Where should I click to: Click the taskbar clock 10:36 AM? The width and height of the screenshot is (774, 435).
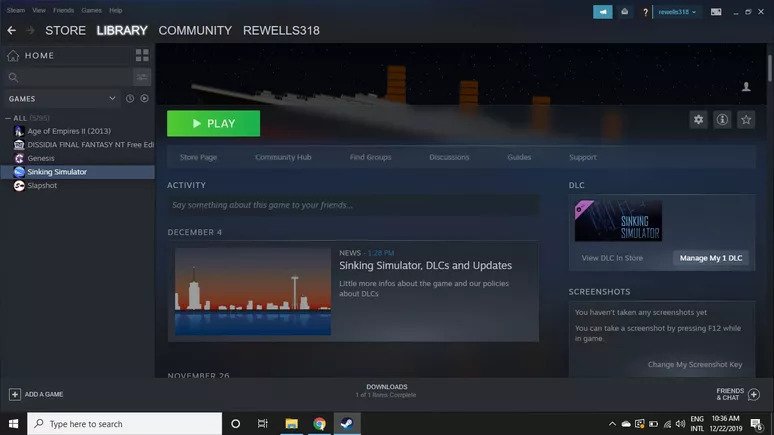[x=726, y=418]
